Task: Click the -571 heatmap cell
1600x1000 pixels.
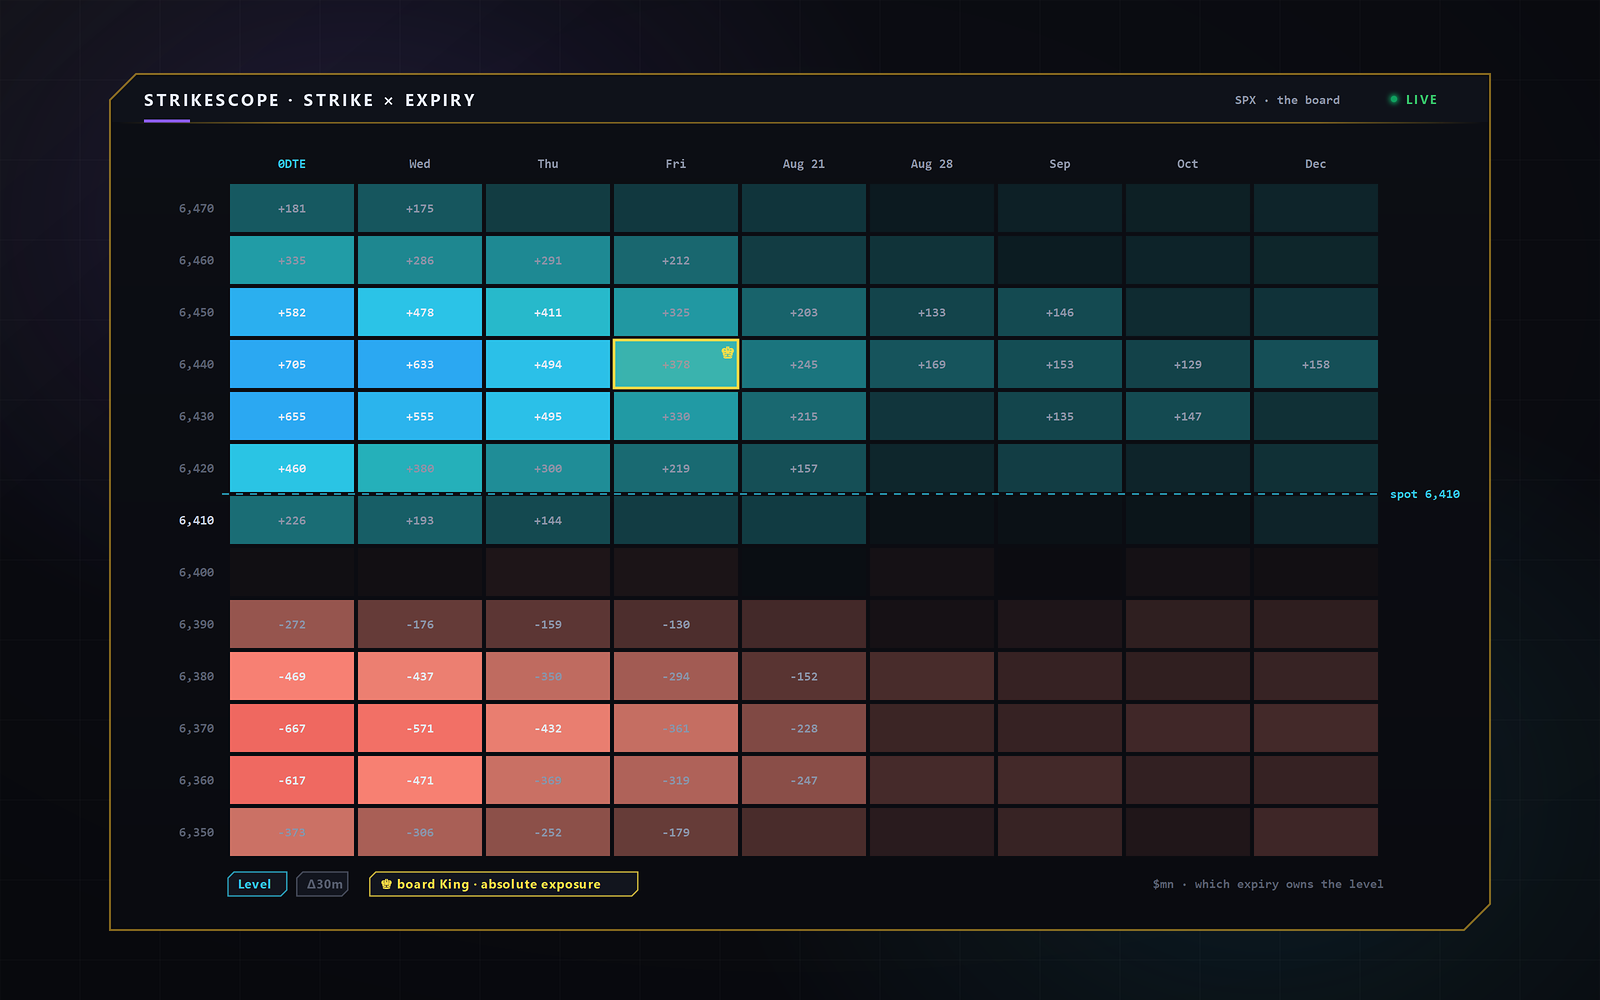Action: click(420, 728)
